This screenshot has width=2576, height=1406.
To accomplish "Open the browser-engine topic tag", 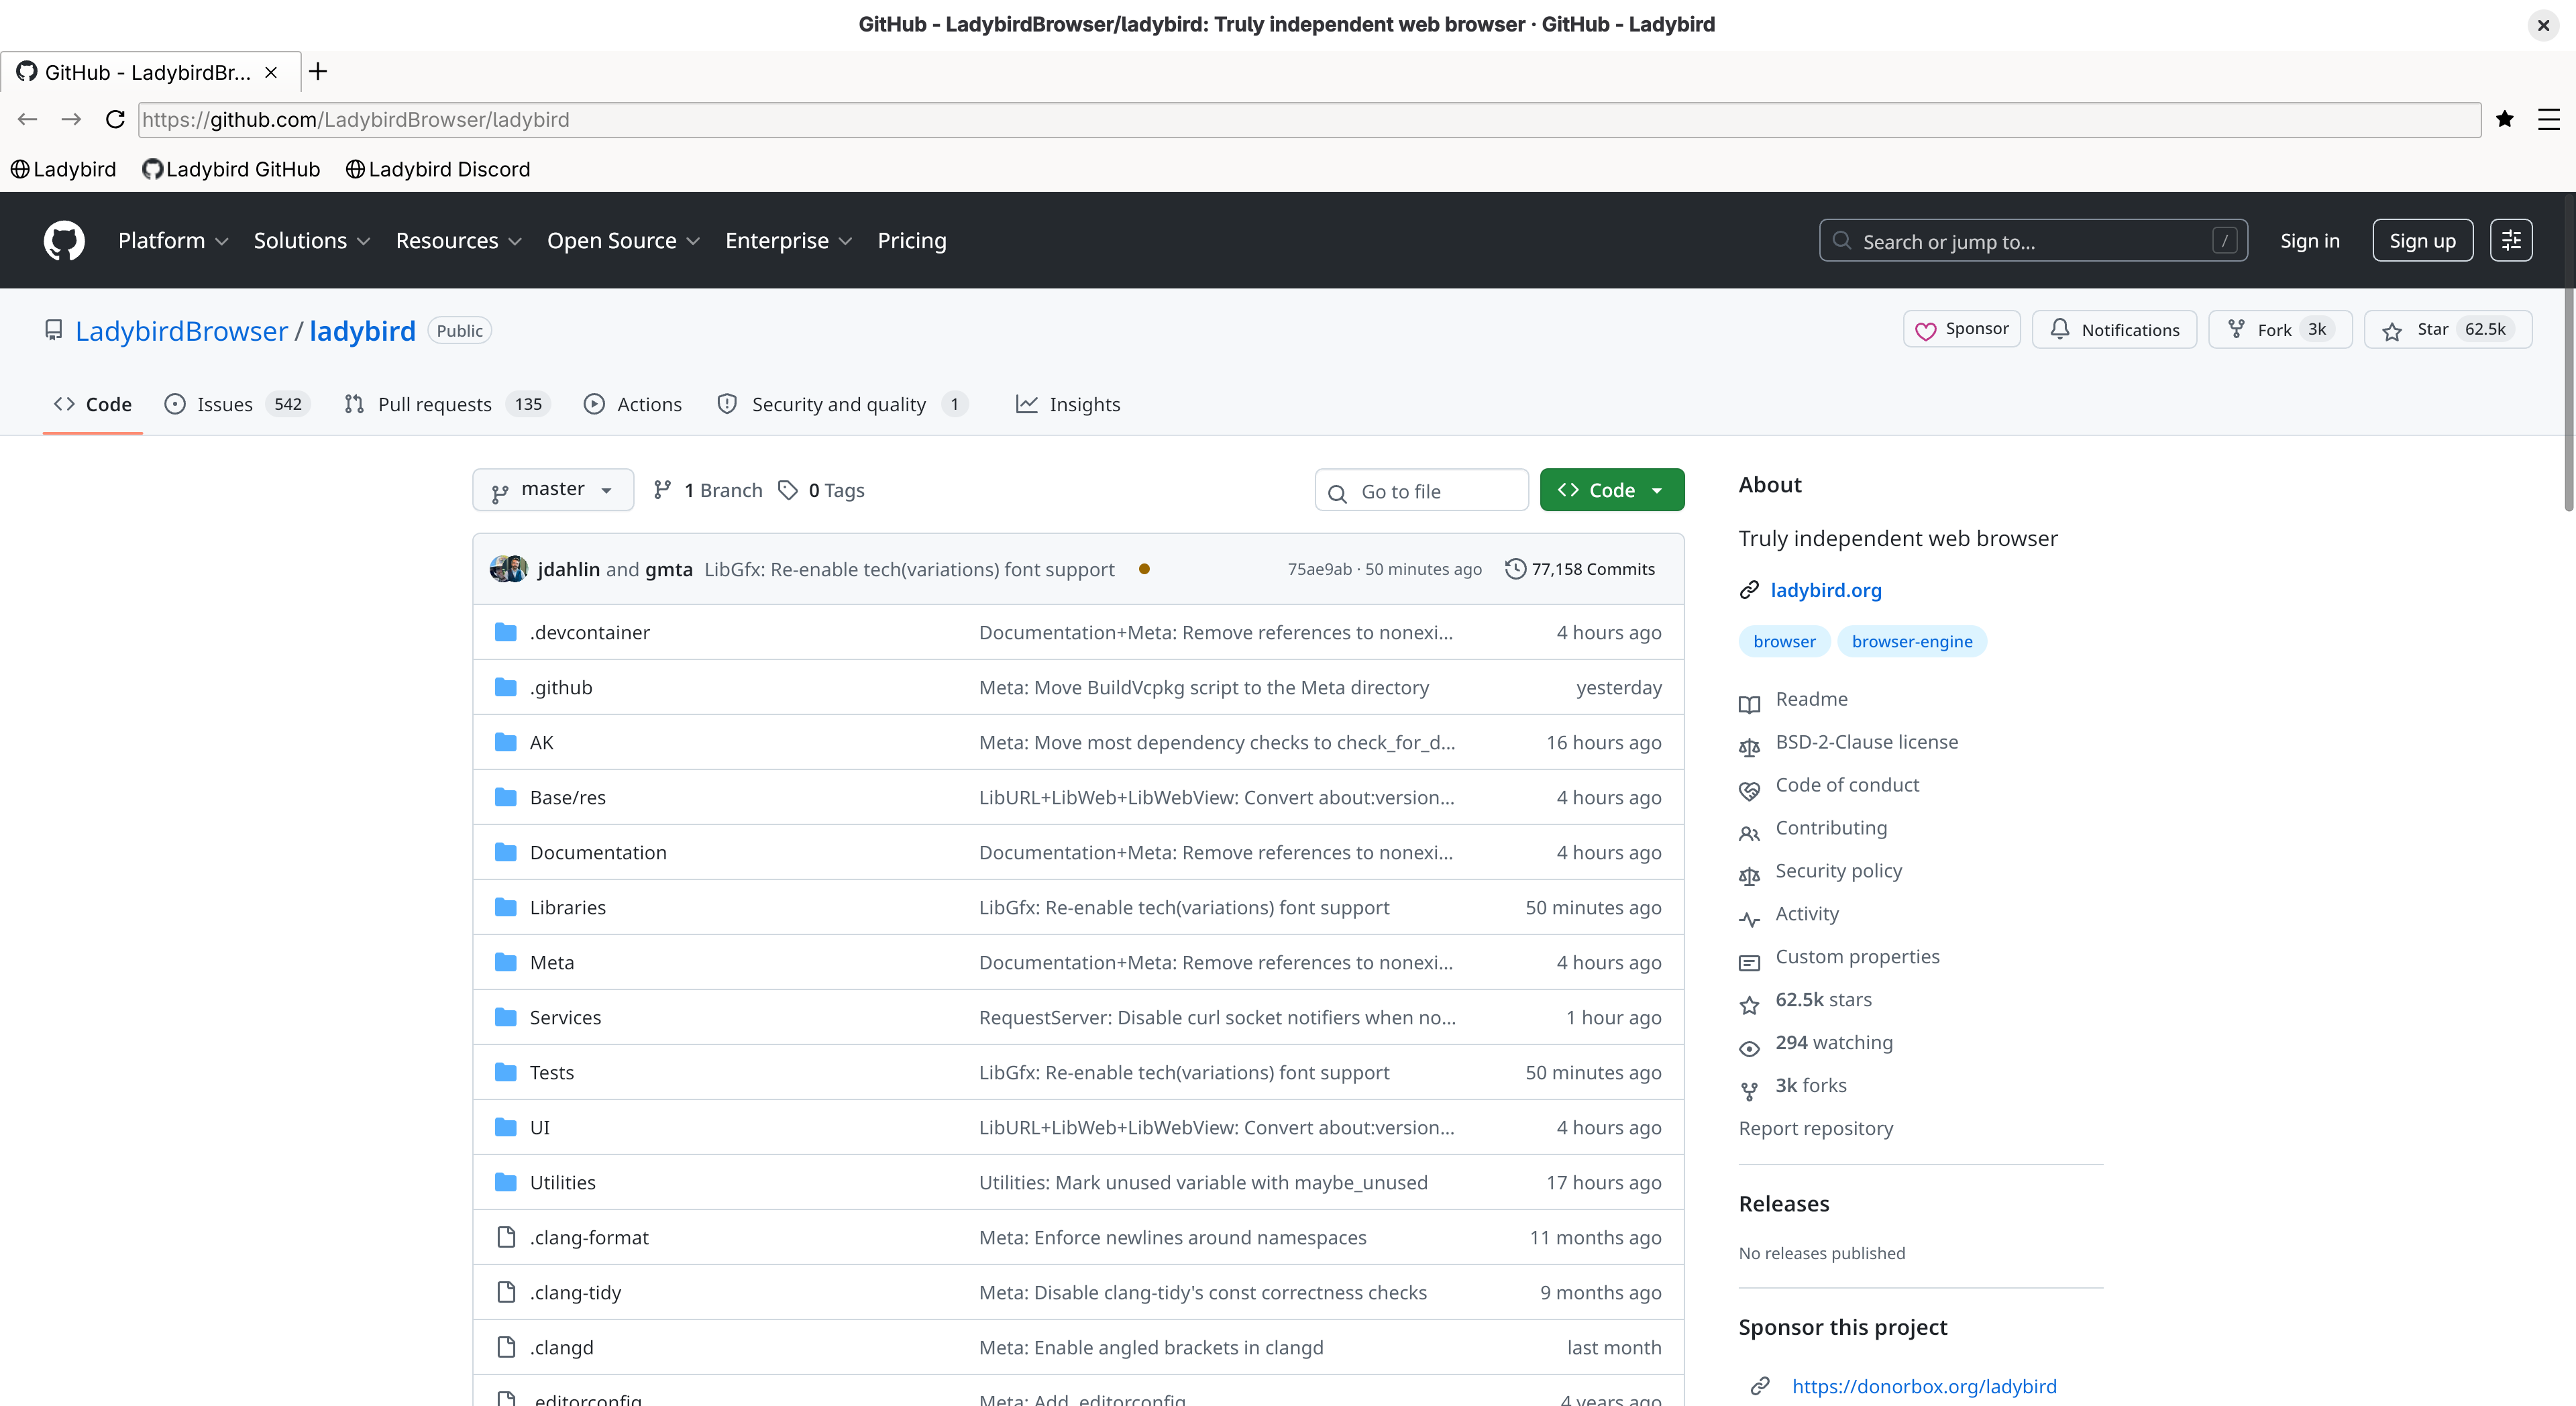I will [1912, 641].
